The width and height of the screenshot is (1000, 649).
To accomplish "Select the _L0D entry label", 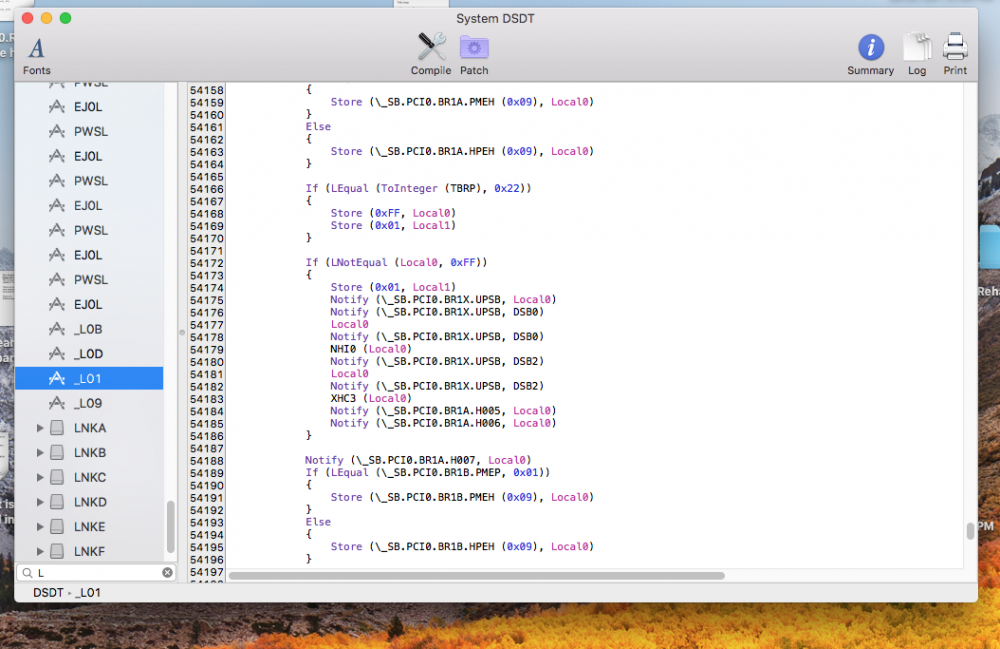I will point(88,354).
